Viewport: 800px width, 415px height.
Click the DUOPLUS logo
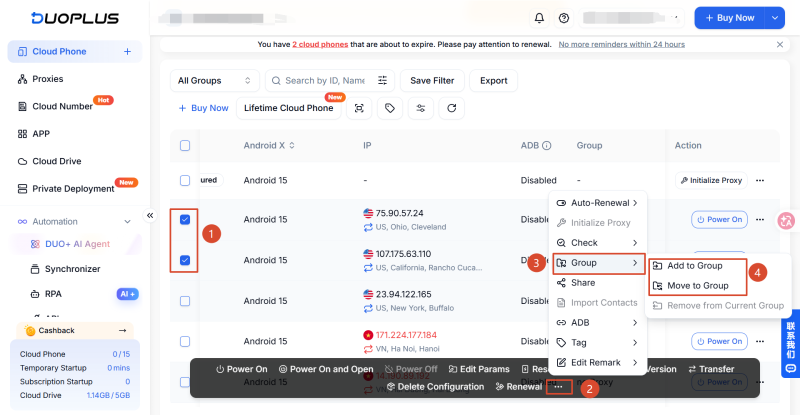pos(75,18)
